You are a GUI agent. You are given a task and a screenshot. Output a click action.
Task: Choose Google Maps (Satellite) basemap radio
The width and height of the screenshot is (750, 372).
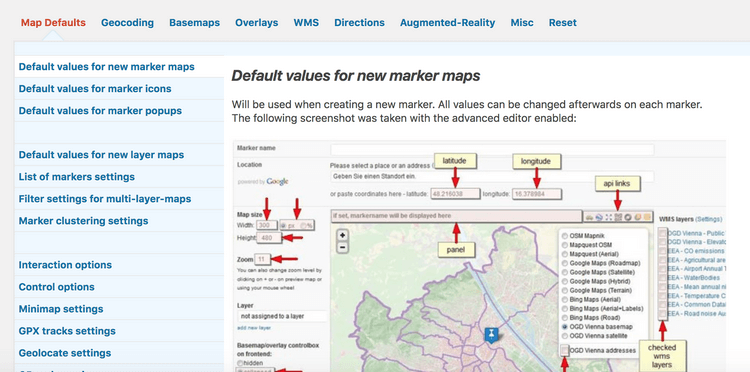click(565, 273)
